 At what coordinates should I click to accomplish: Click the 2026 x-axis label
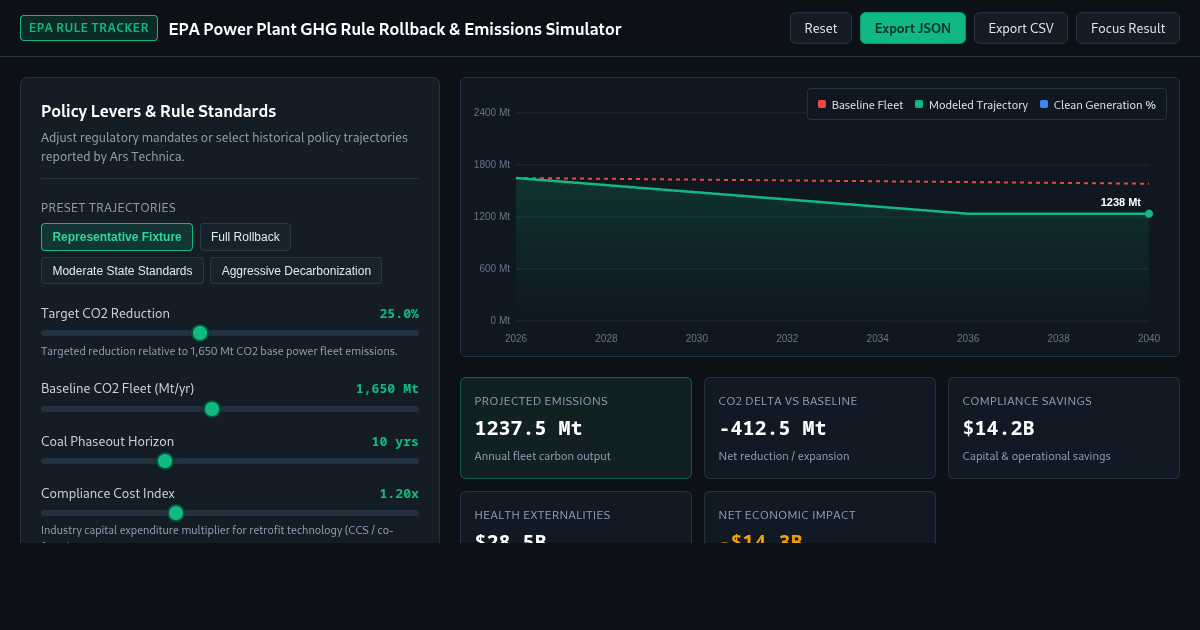point(516,338)
